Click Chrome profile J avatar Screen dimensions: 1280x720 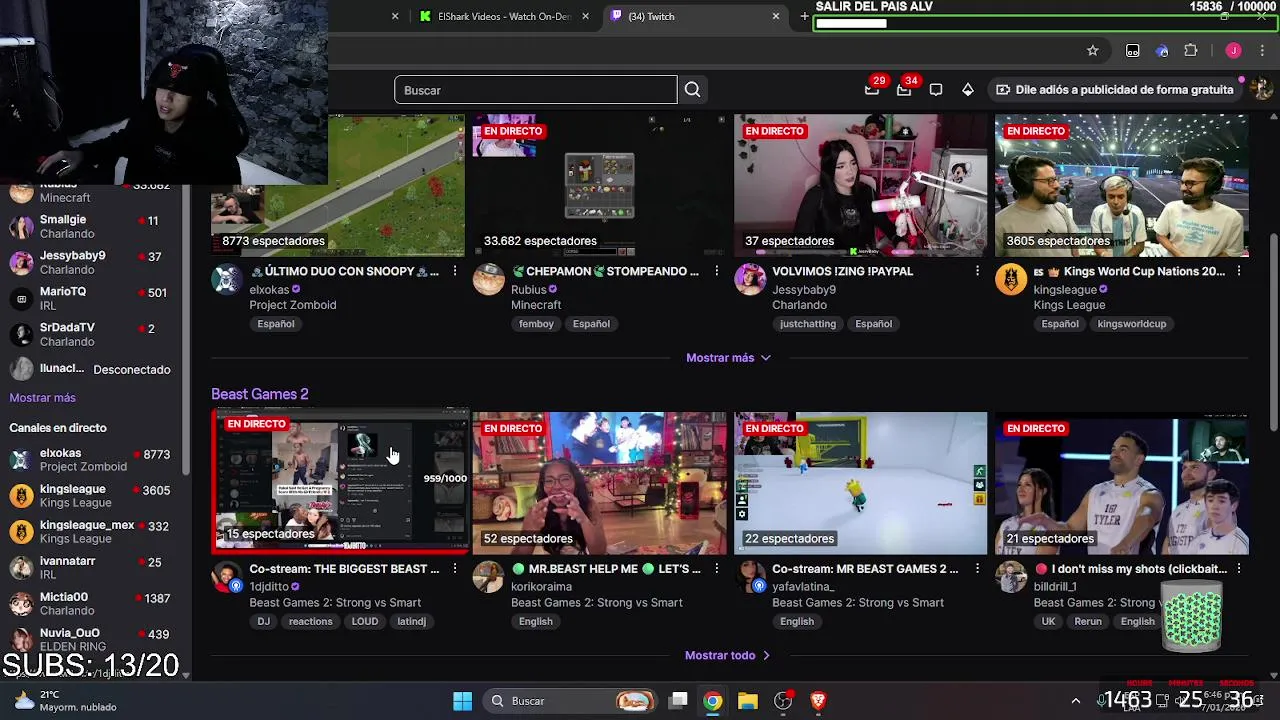[x=1233, y=51]
